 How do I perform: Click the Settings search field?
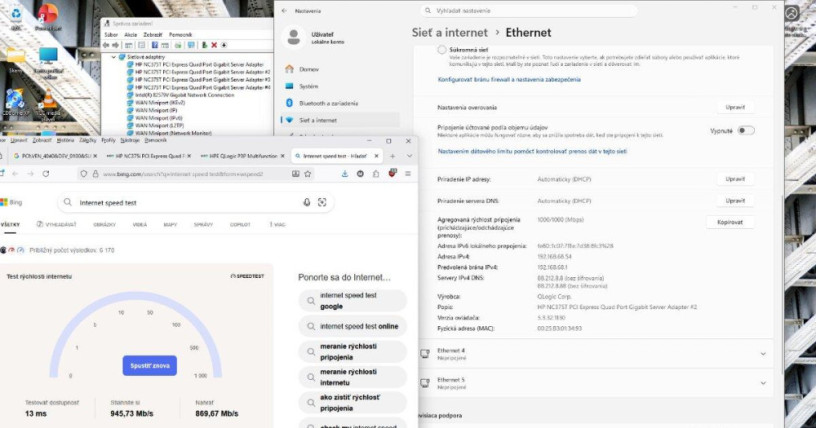[x=529, y=10]
